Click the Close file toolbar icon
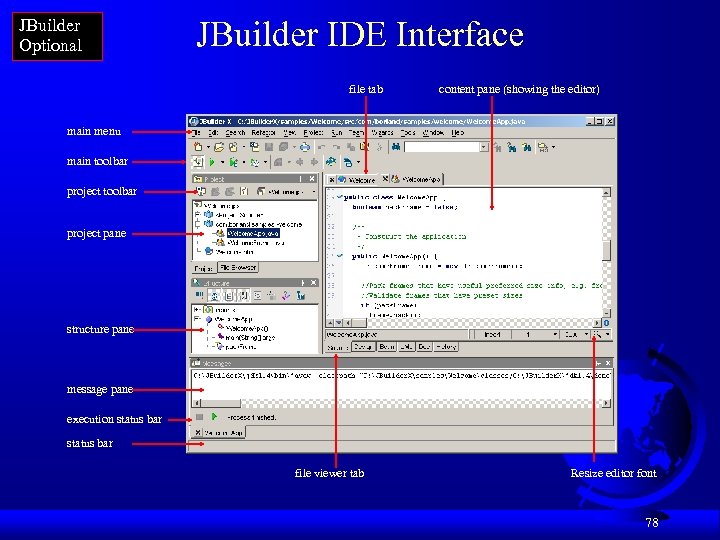 coord(254,147)
